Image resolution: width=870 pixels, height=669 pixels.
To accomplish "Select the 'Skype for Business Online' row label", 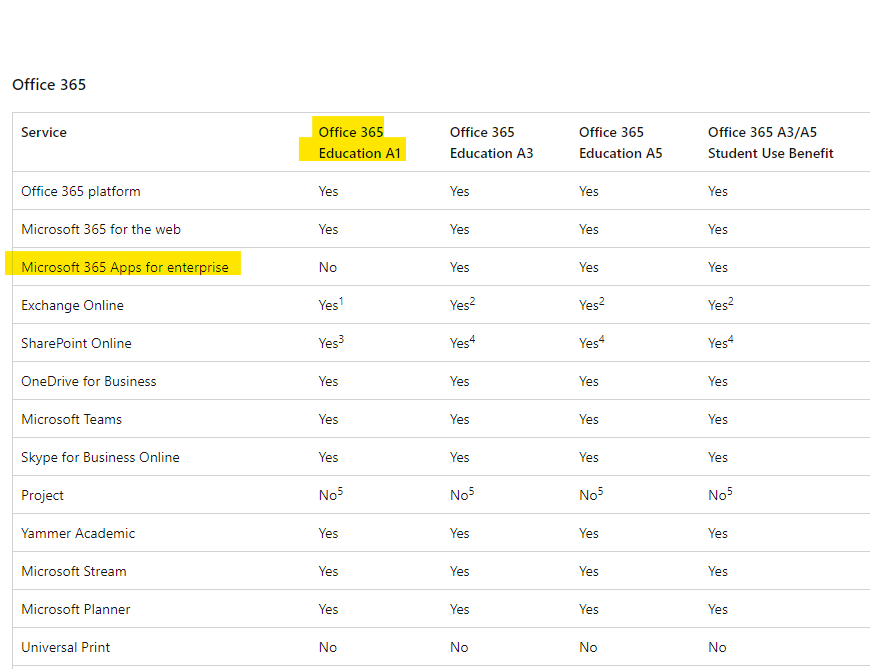I will click(x=100, y=457).
